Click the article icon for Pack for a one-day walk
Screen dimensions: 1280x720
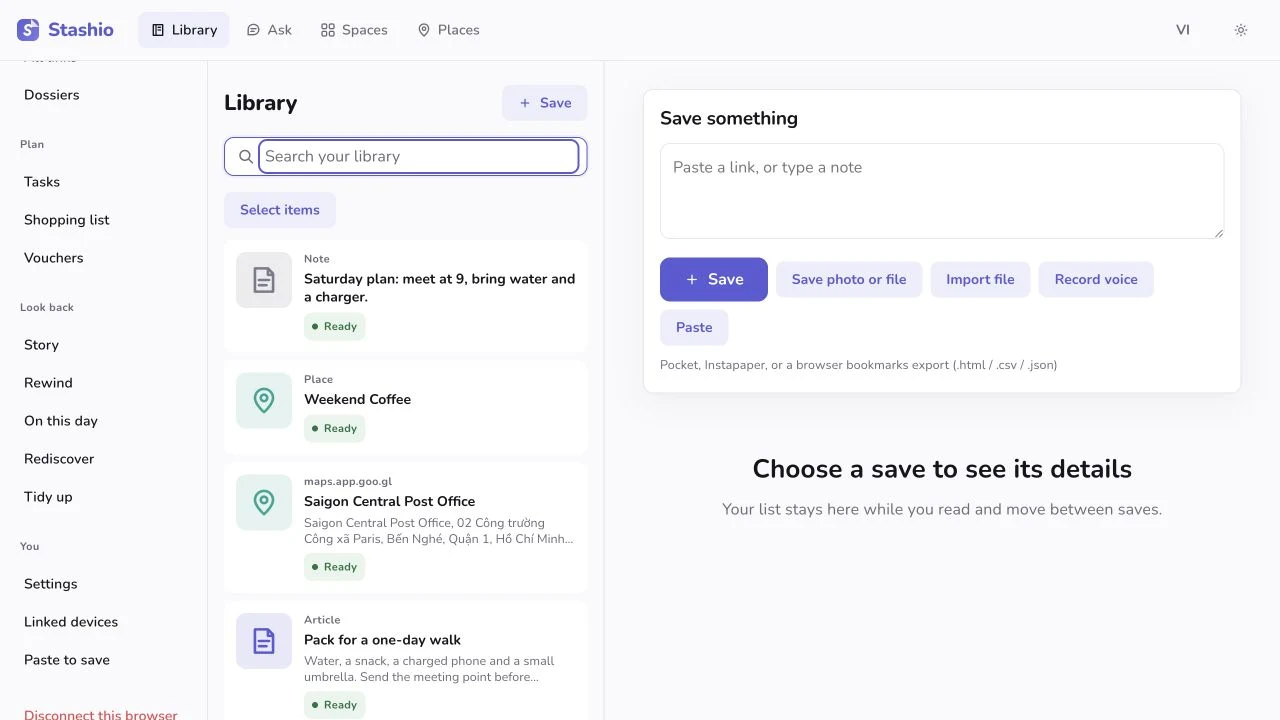tap(264, 641)
